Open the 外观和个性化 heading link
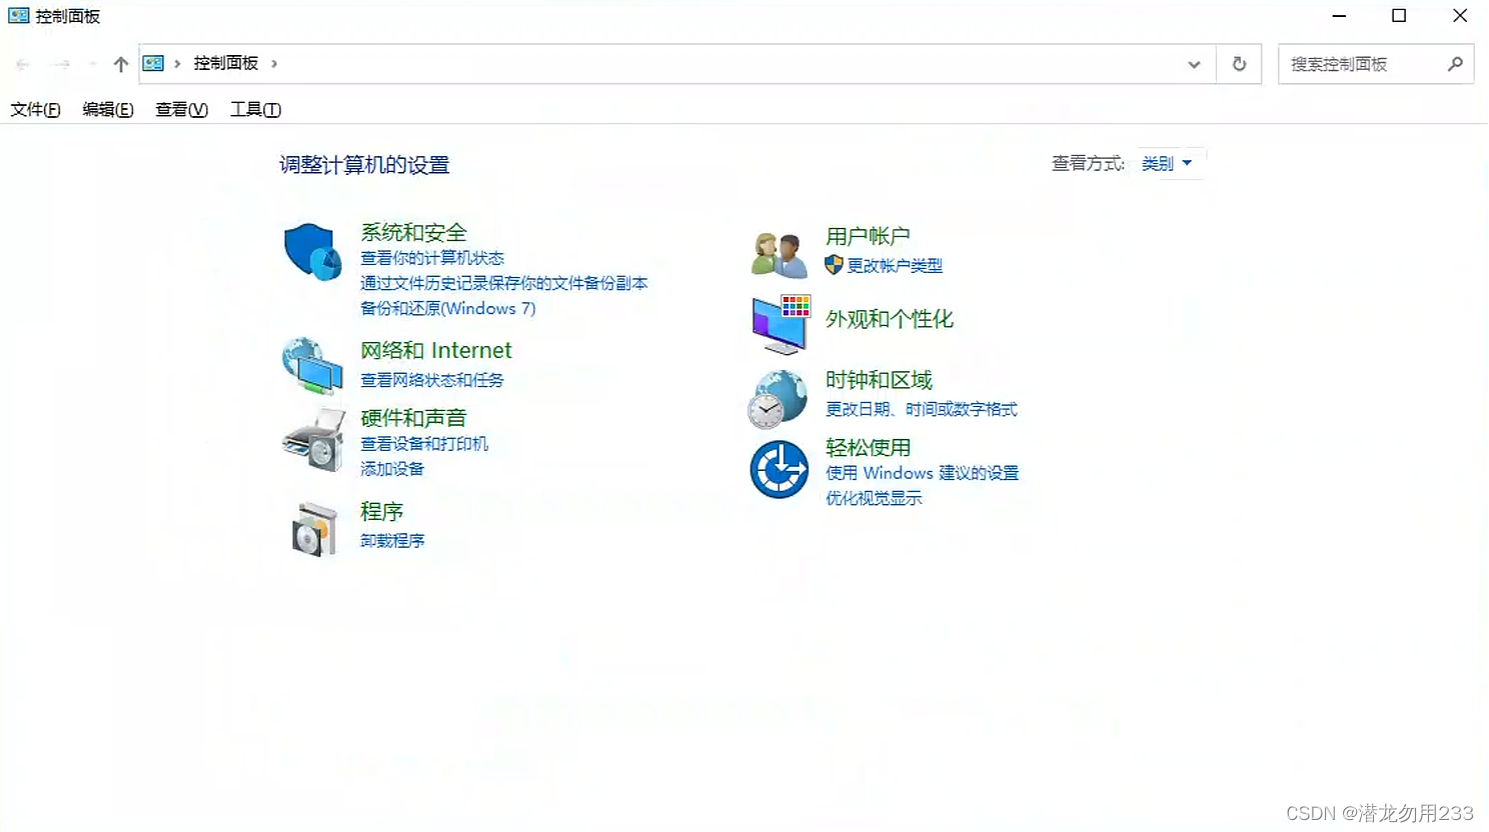Image resolution: width=1489 pixels, height=832 pixels. click(x=889, y=319)
